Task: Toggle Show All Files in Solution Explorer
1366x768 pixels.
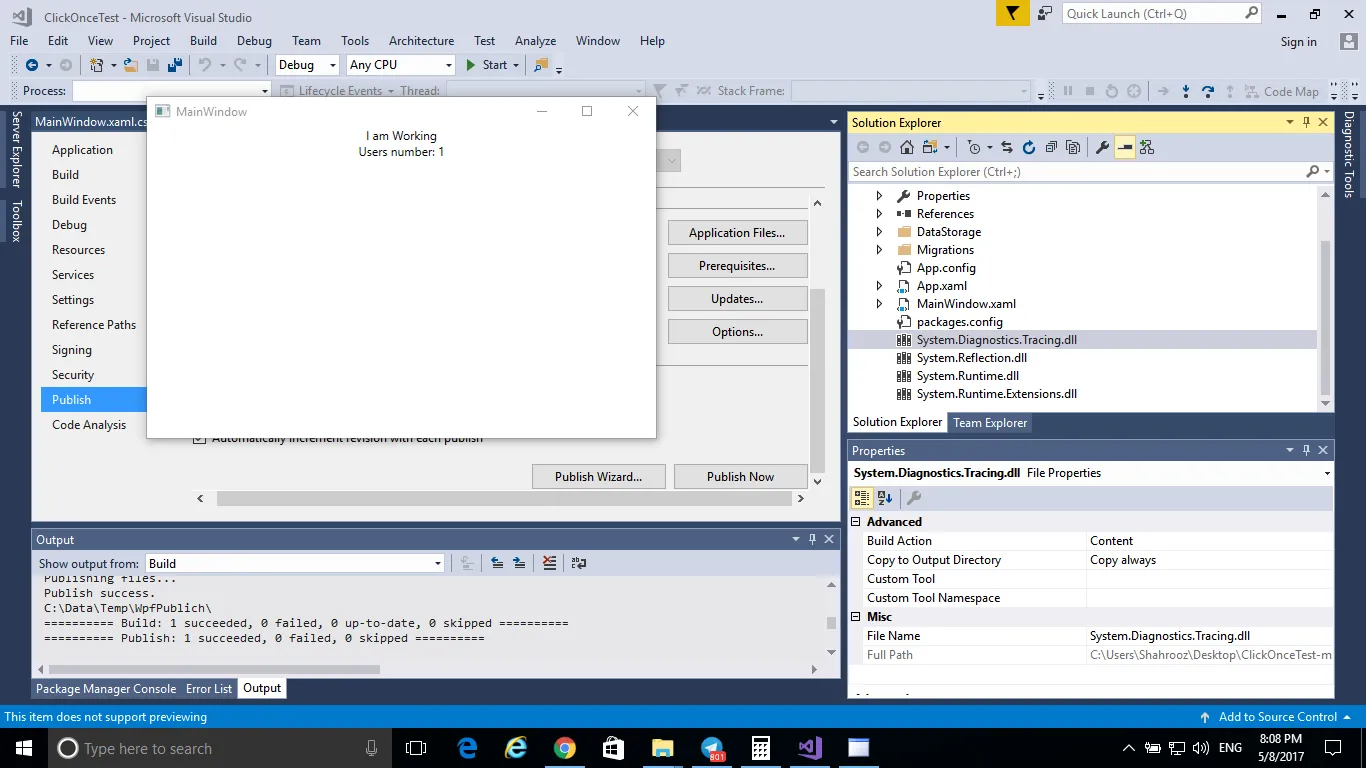Action: point(1073,147)
